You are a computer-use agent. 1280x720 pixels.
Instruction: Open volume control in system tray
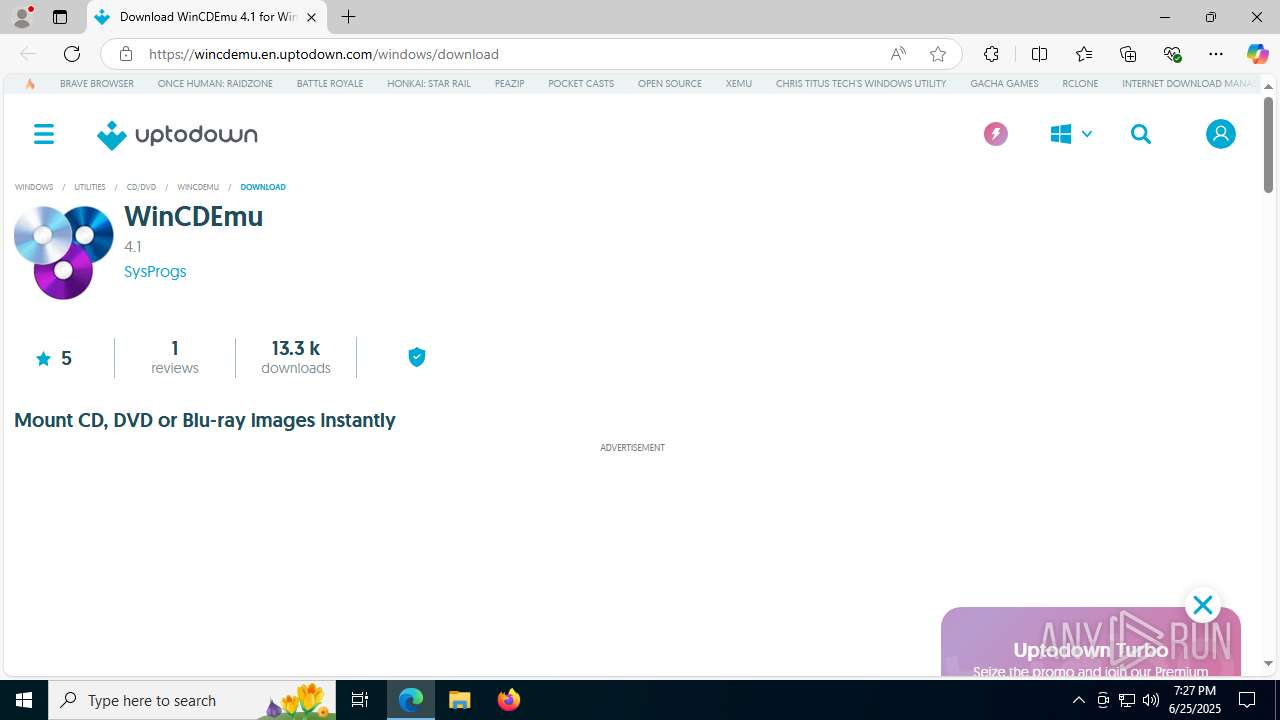1151,700
